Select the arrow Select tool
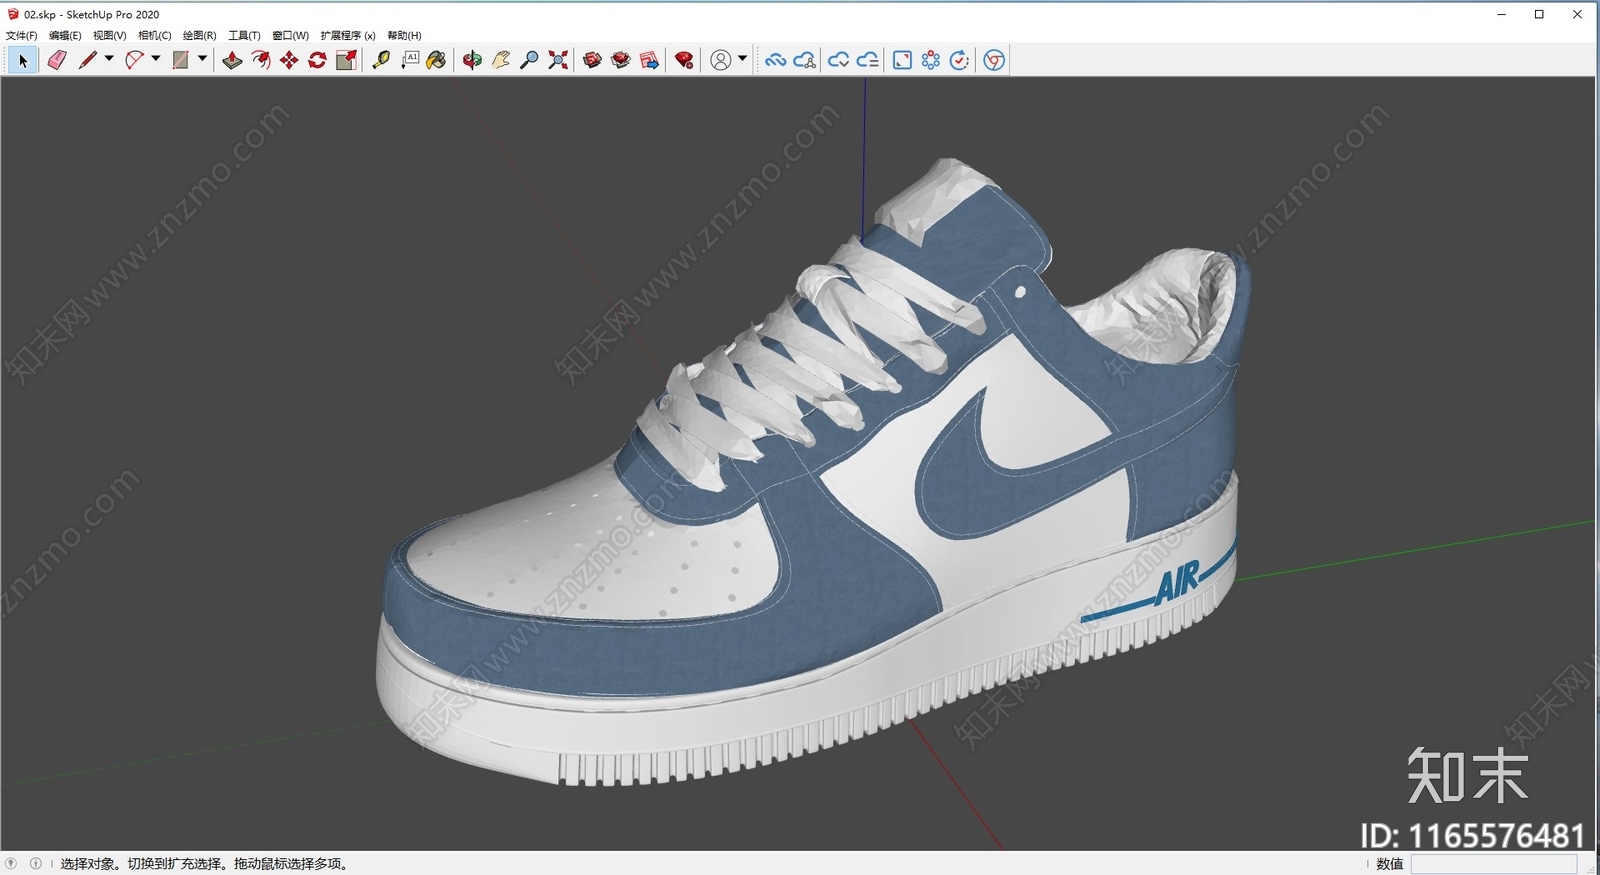This screenshot has width=1600, height=875. 23,61
